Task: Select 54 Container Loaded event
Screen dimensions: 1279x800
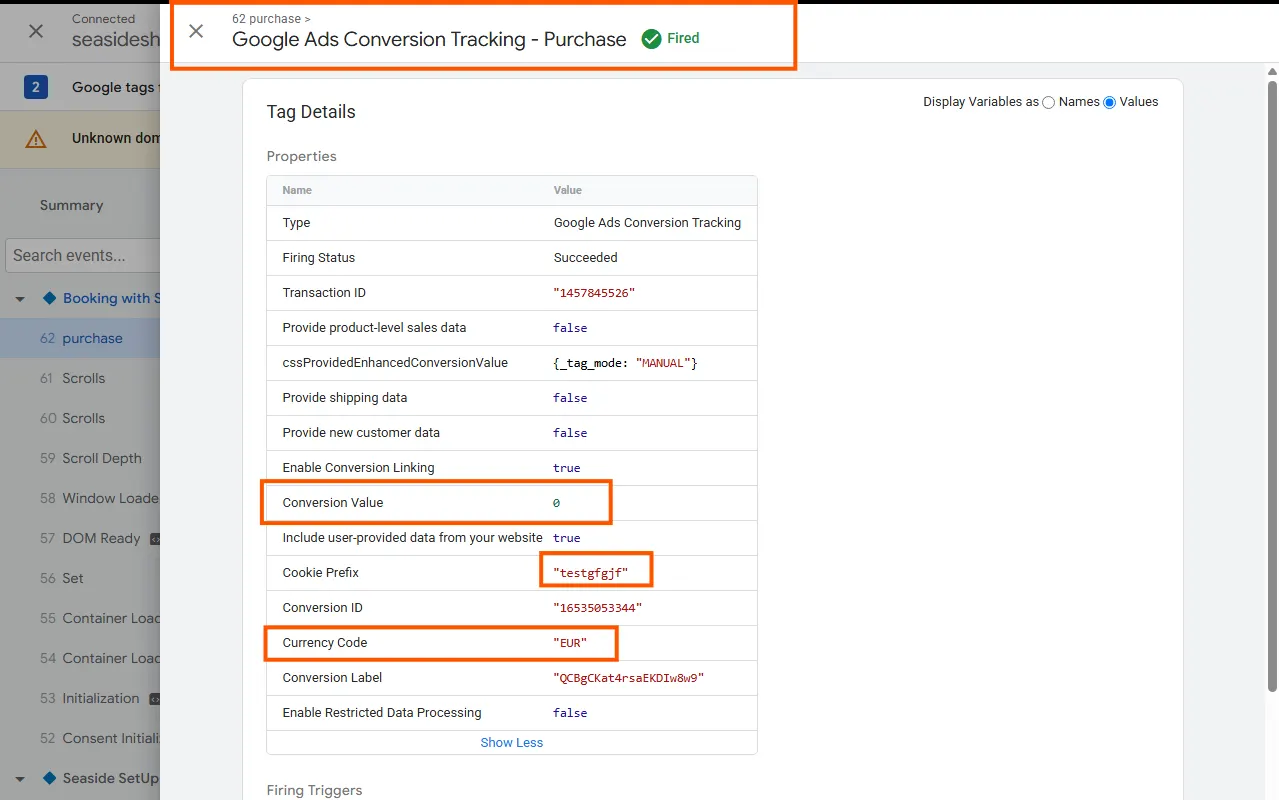Action: point(80,658)
